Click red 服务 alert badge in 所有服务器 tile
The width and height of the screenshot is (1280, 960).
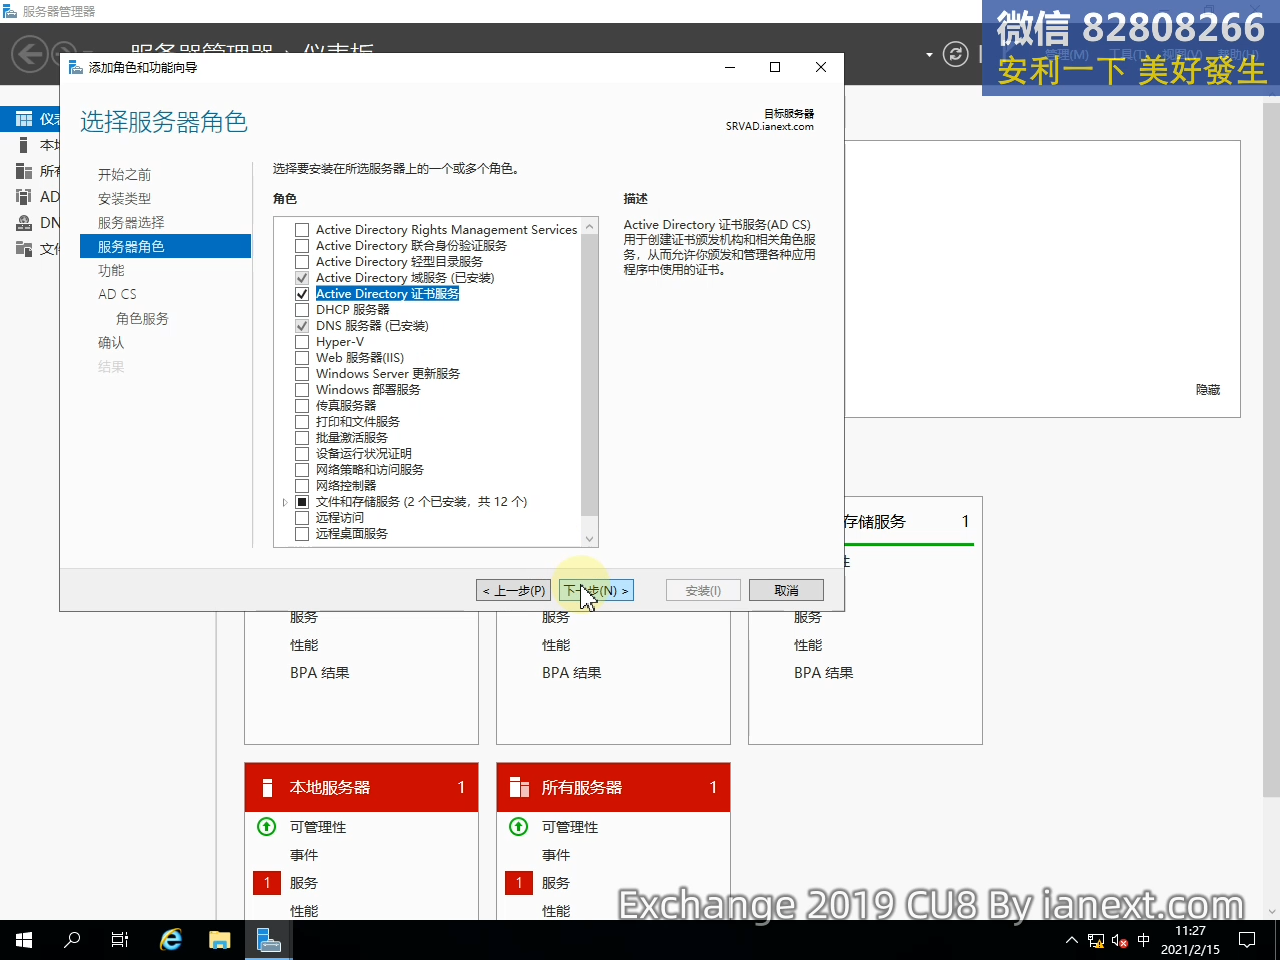coord(519,883)
